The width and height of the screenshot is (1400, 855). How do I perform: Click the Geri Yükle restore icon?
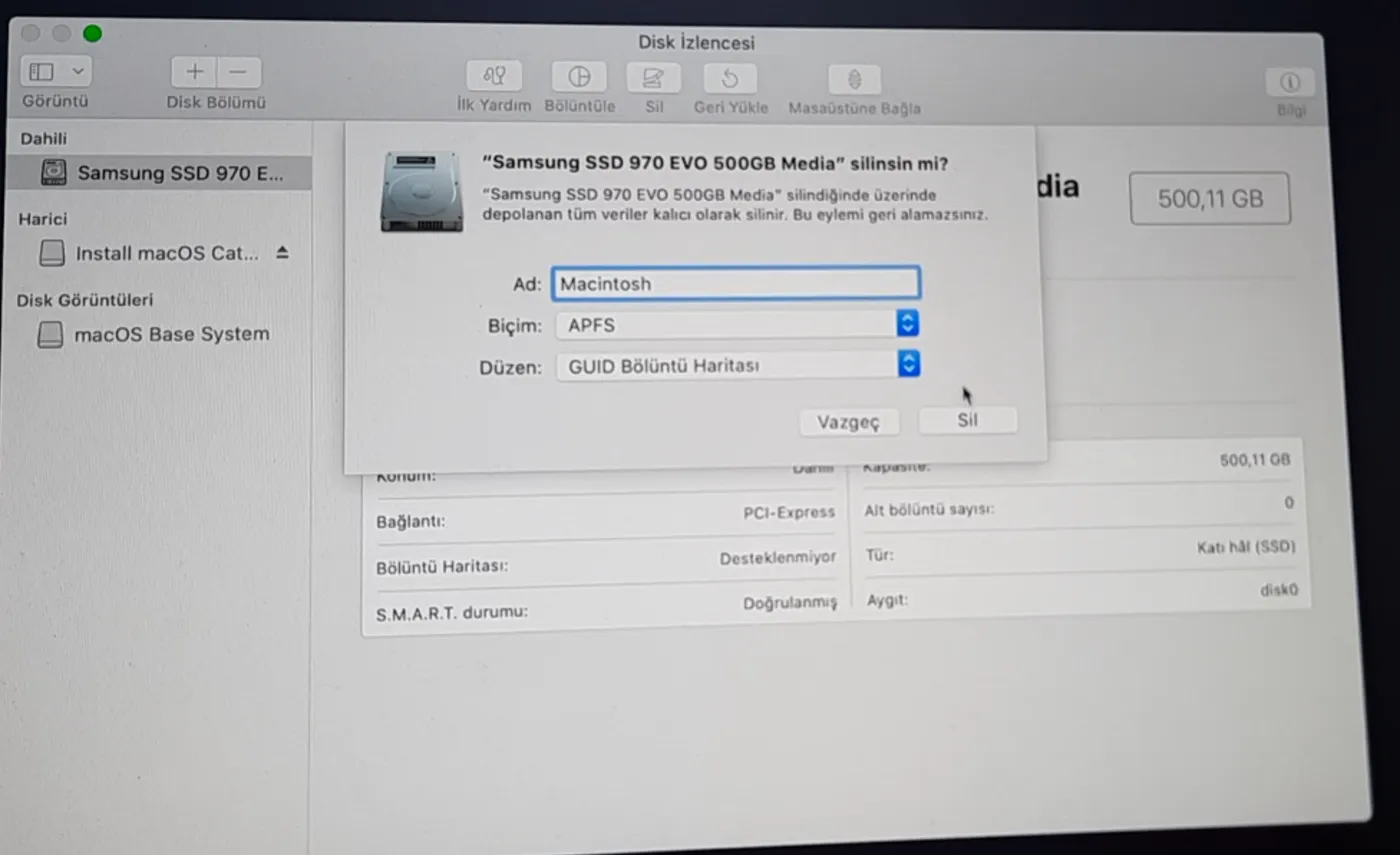[730, 78]
